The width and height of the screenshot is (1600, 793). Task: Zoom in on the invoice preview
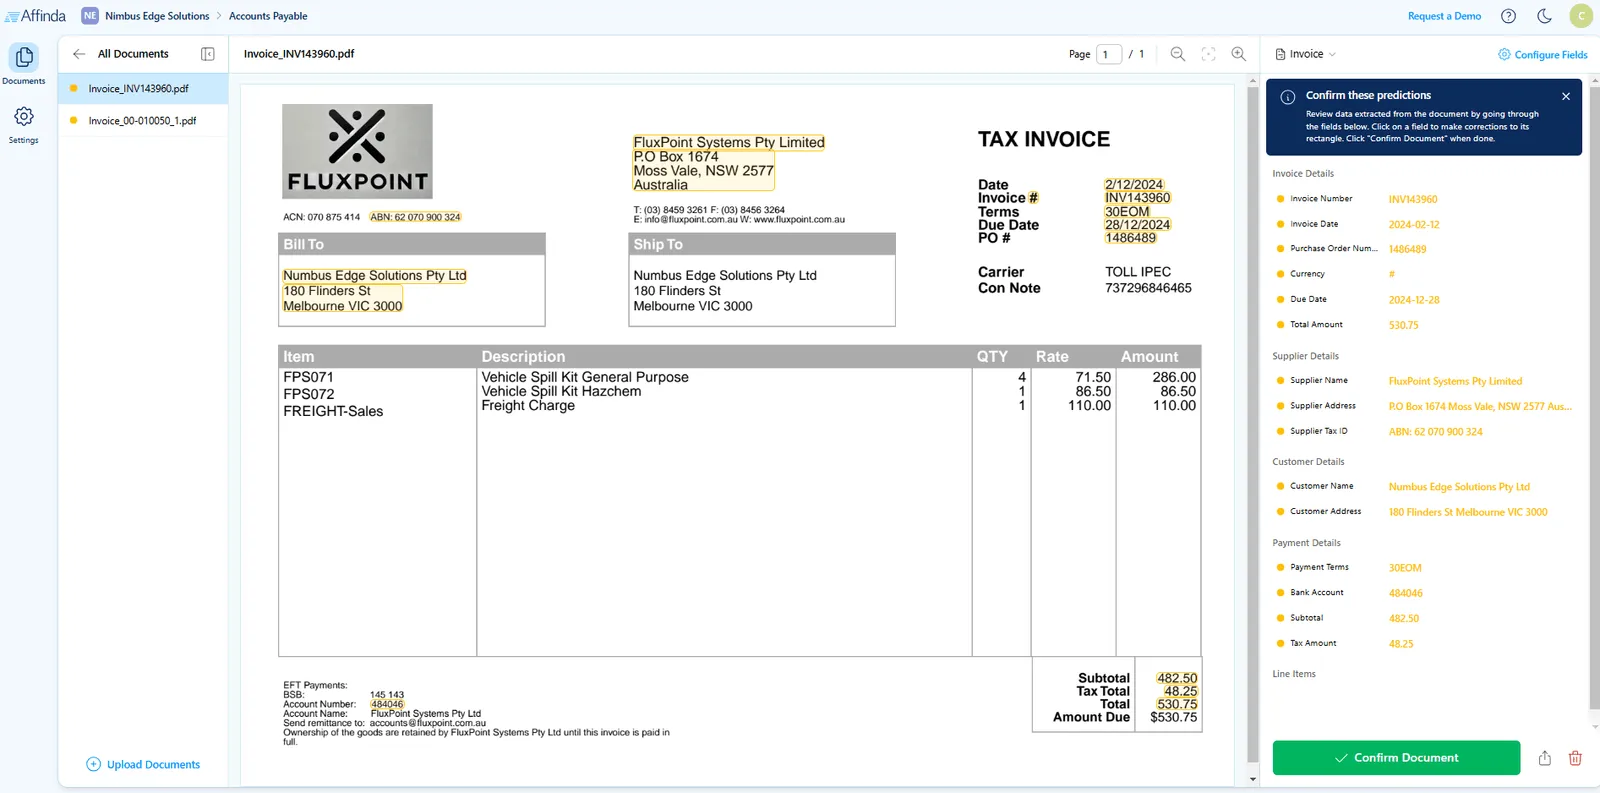click(1238, 54)
